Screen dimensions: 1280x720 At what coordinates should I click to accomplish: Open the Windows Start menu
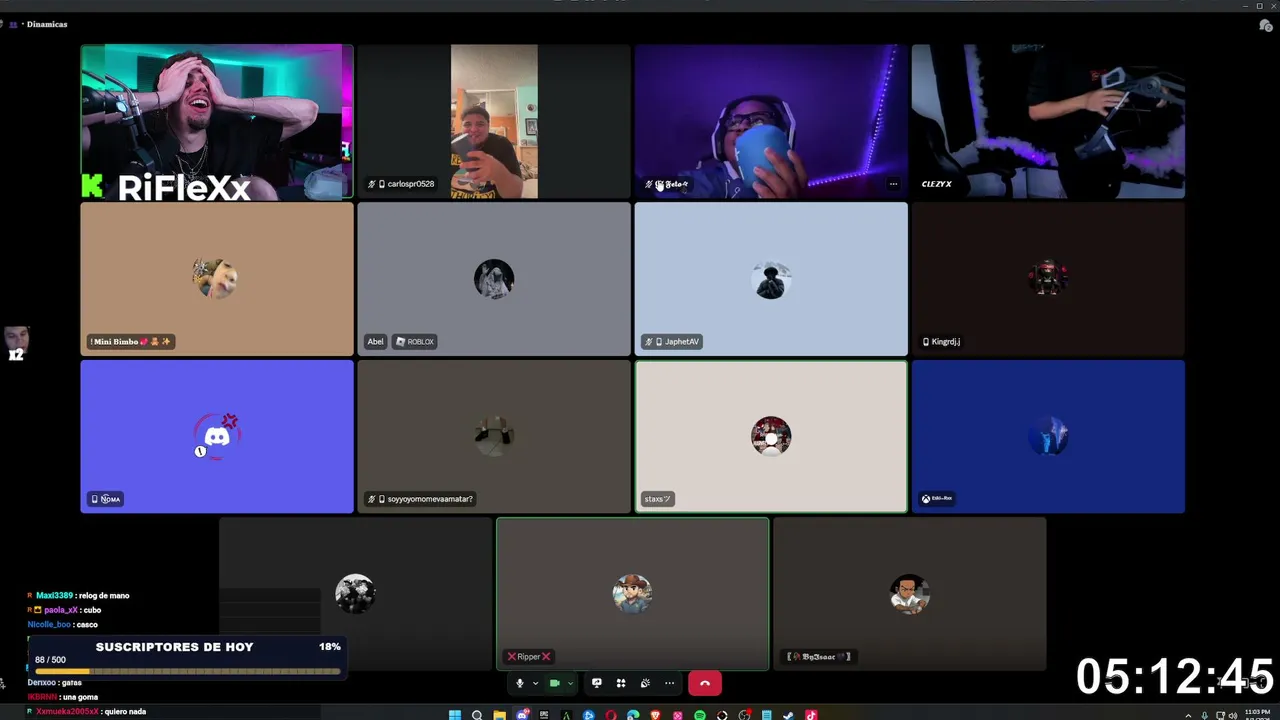455,715
